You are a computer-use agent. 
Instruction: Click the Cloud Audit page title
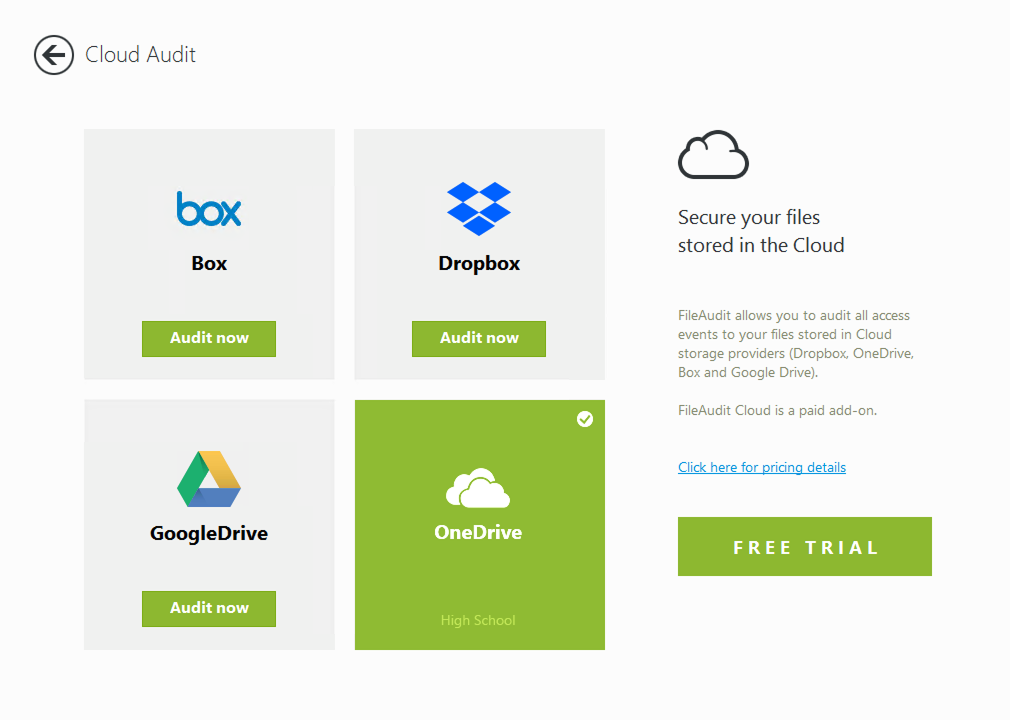point(140,55)
